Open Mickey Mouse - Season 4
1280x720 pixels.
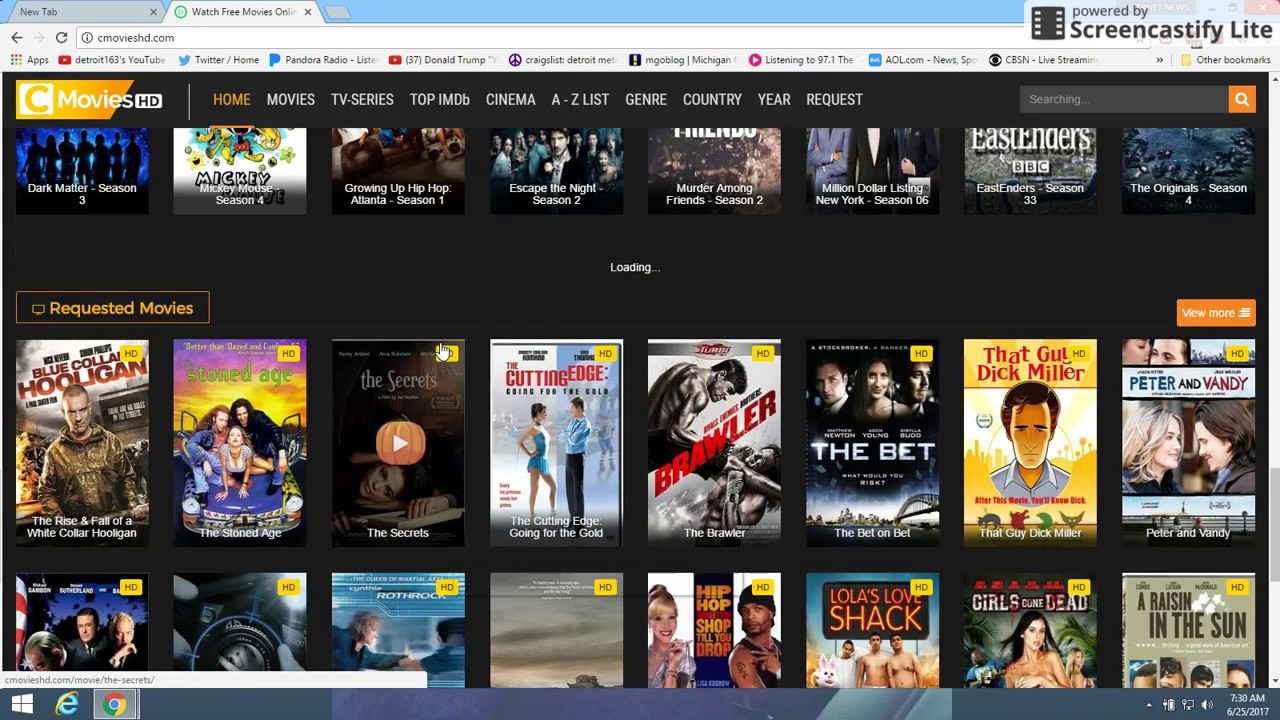click(x=240, y=171)
